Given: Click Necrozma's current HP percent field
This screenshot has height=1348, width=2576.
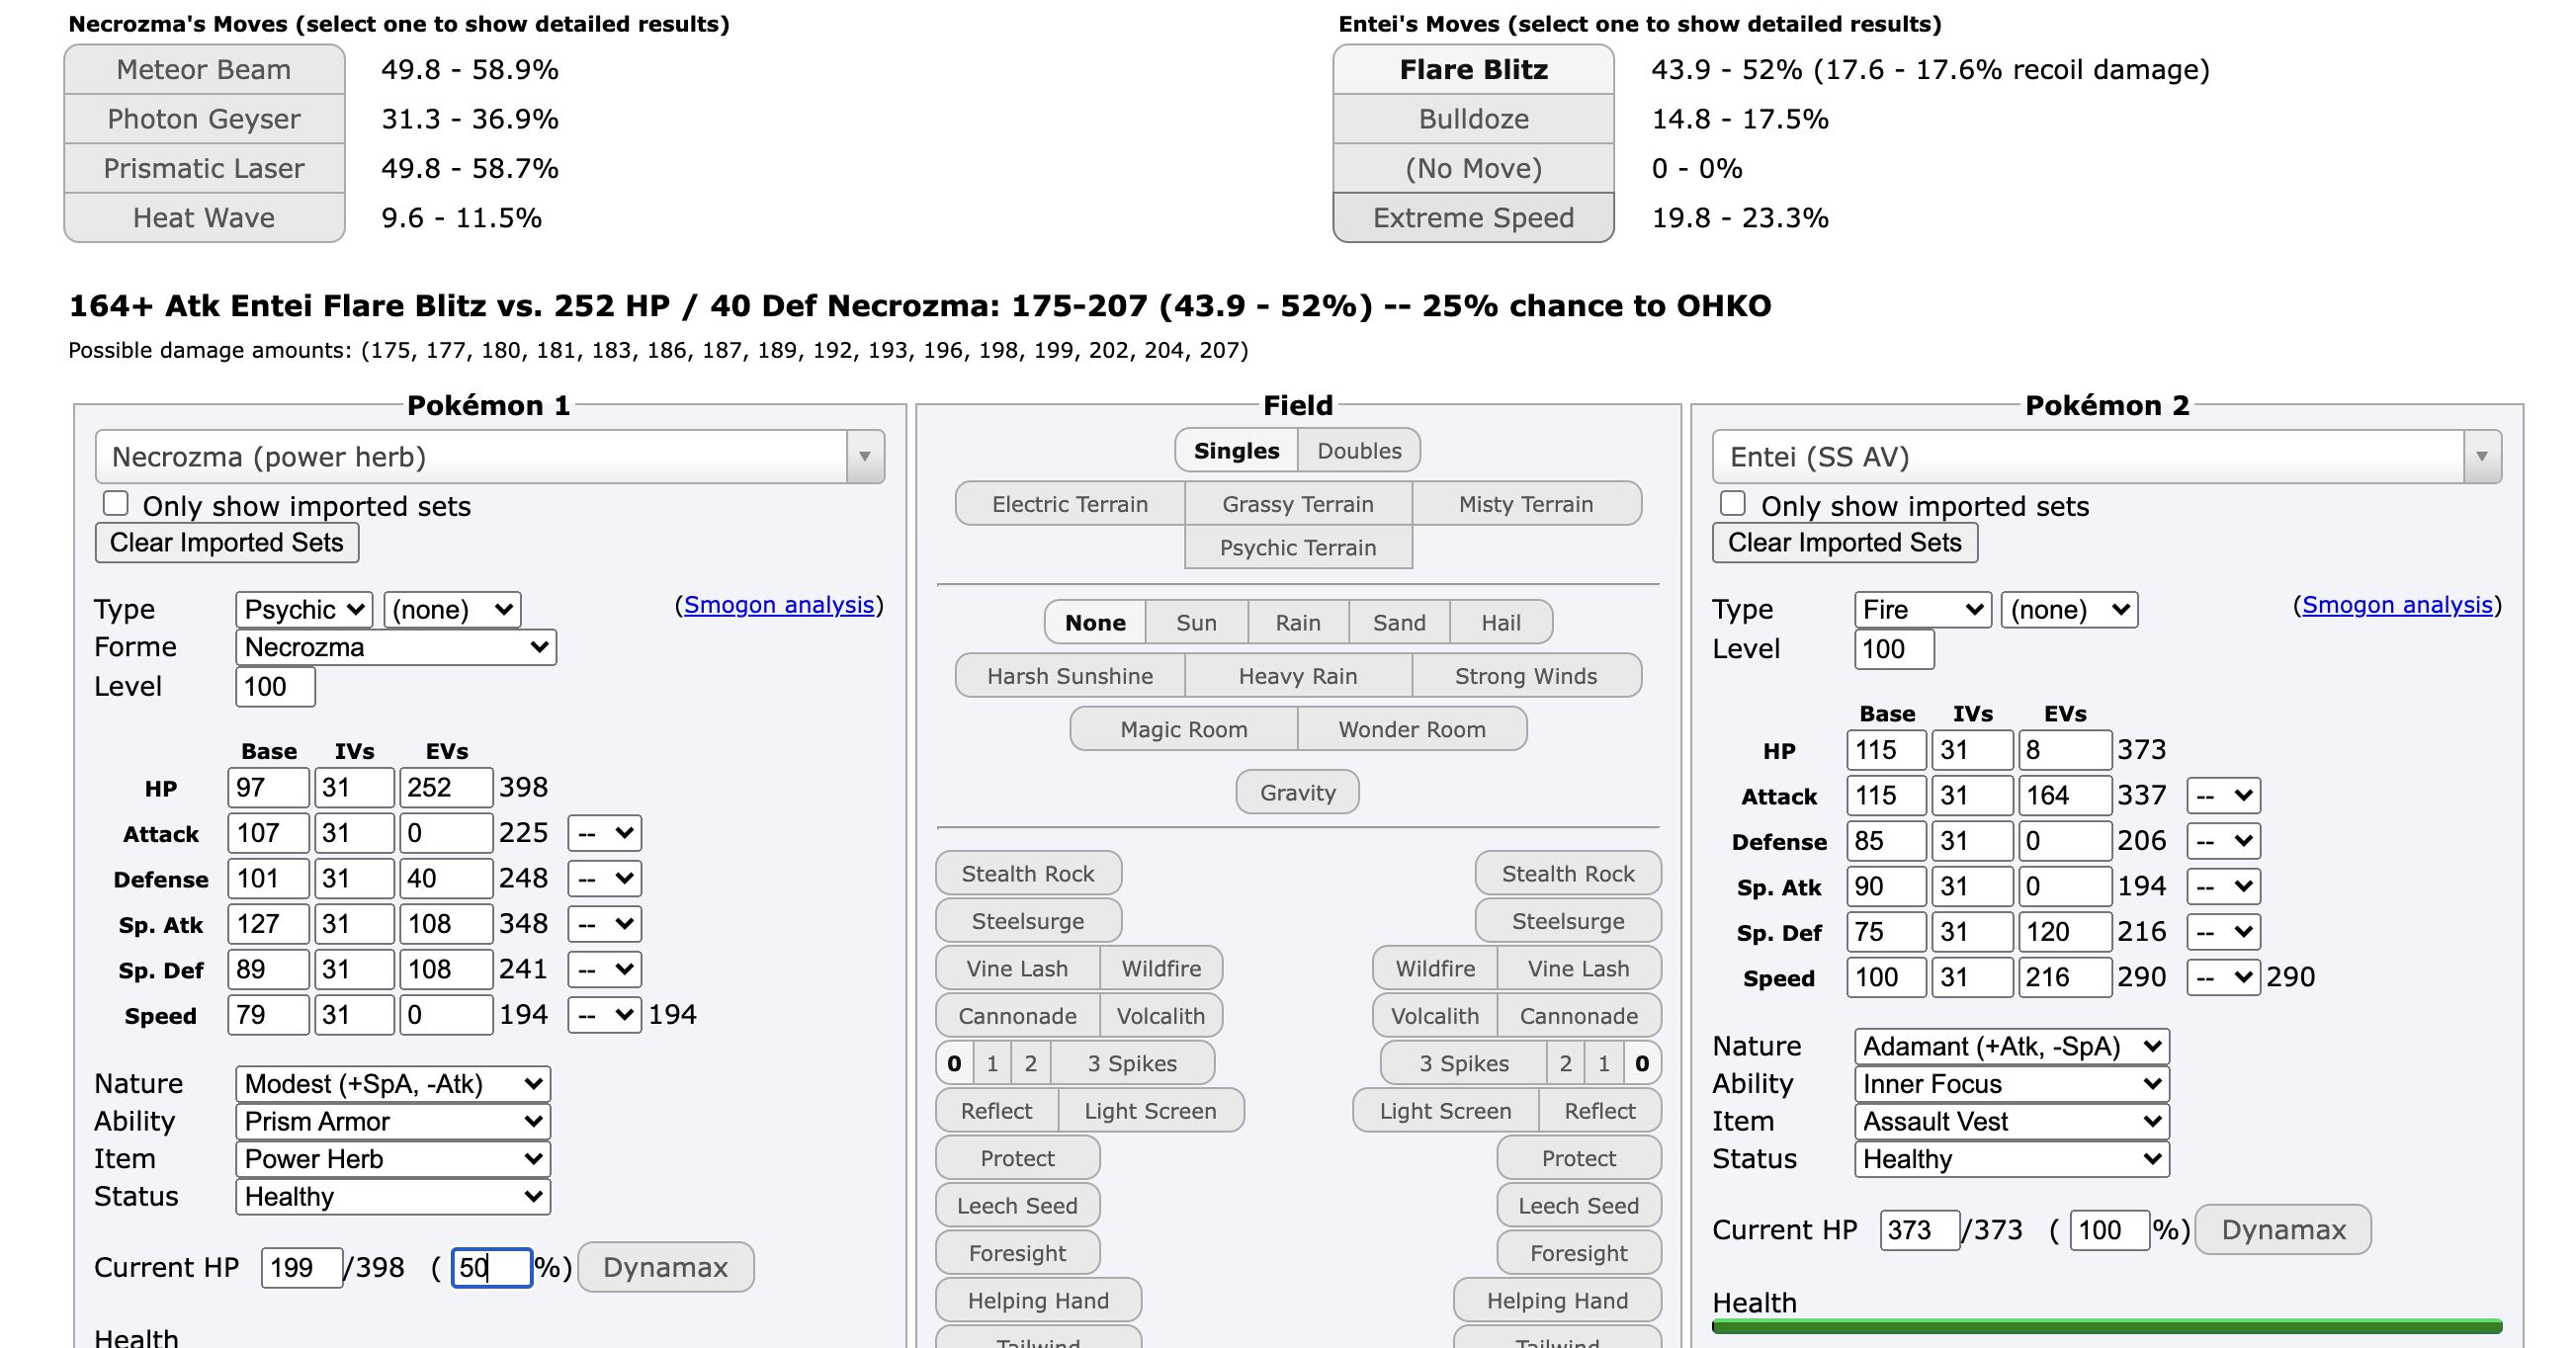Looking at the screenshot, I should click(x=491, y=1268).
